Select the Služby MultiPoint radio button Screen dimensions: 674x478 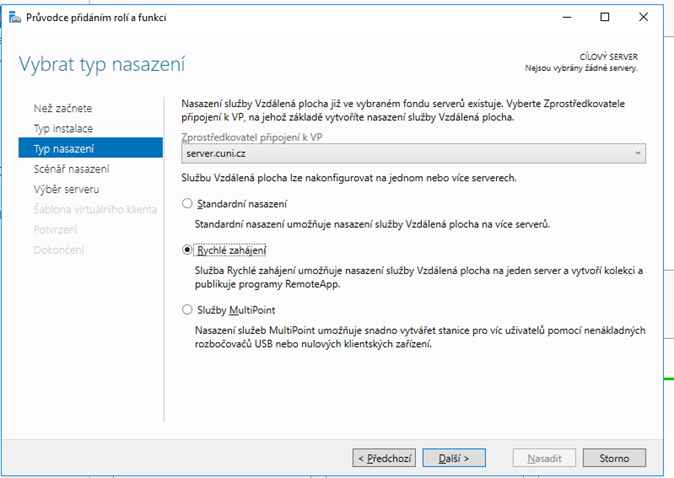click(x=186, y=310)
